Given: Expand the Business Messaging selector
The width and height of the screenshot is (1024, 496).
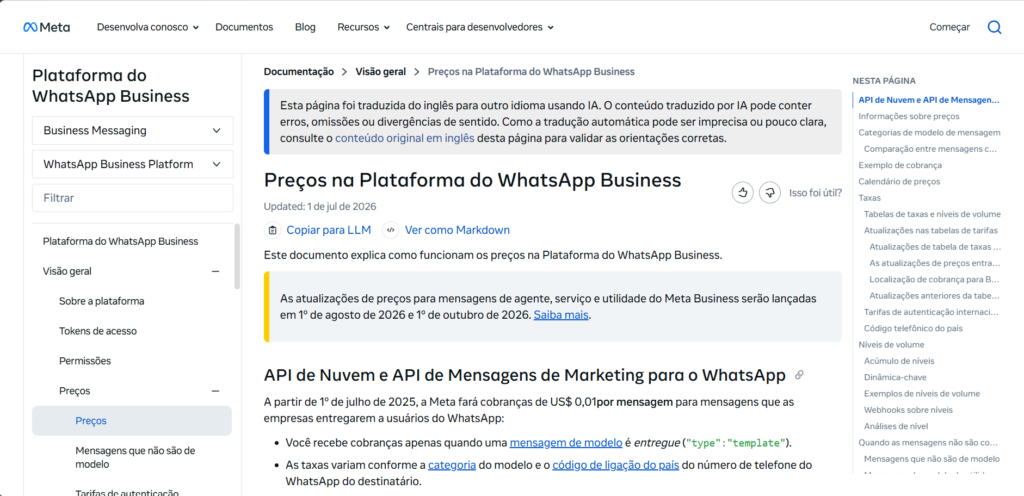Looking at the screenshot, I should click(133, 131).
